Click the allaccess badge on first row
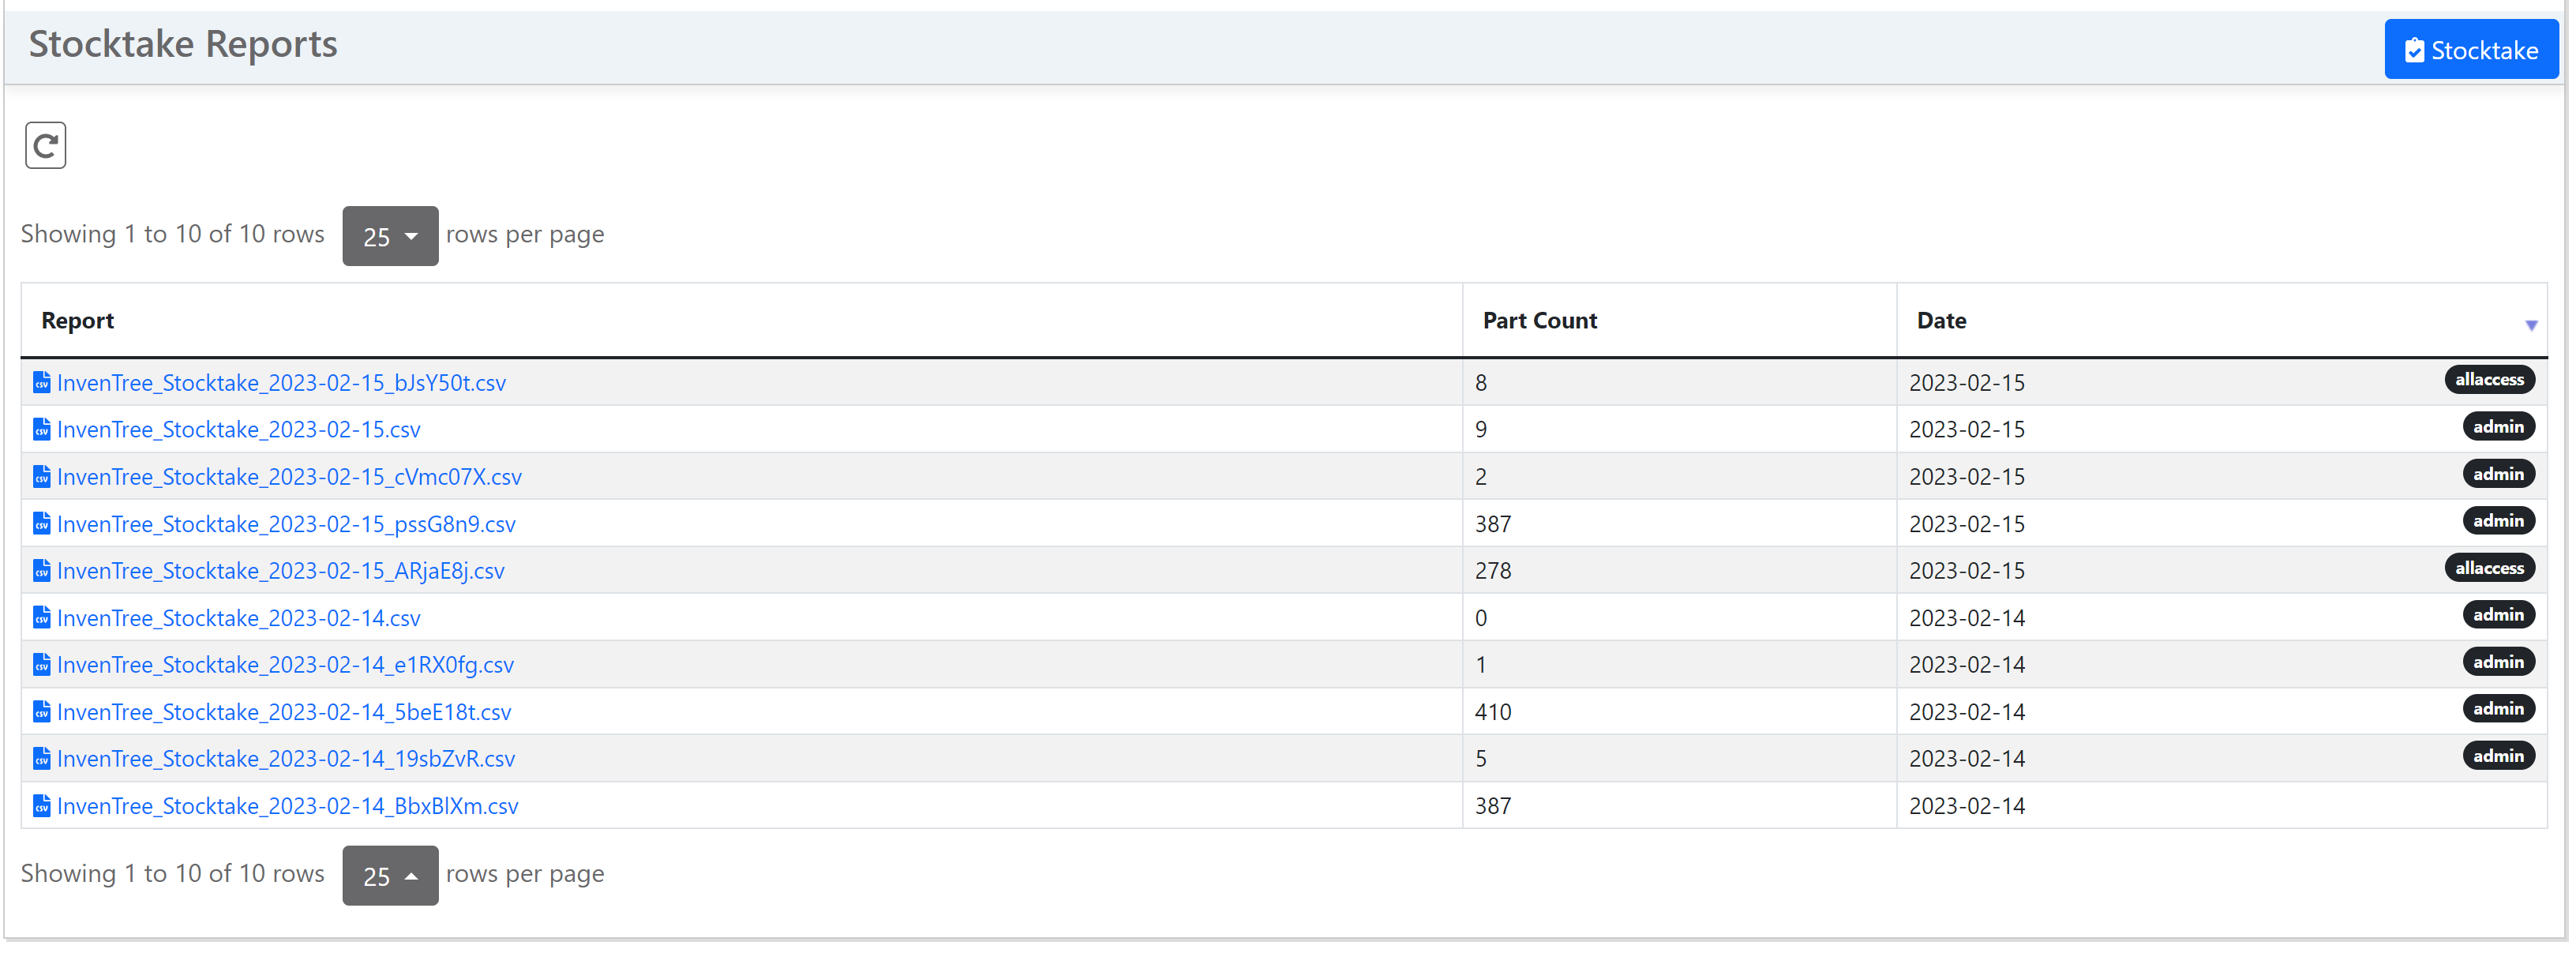The height and width of the screenshot is (953, 2576). 2488,380
